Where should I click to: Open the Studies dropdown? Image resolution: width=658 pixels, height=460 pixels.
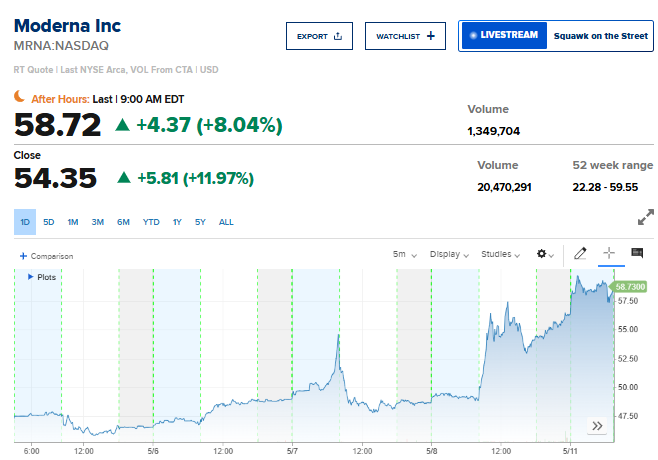click(x=501, y=254)
